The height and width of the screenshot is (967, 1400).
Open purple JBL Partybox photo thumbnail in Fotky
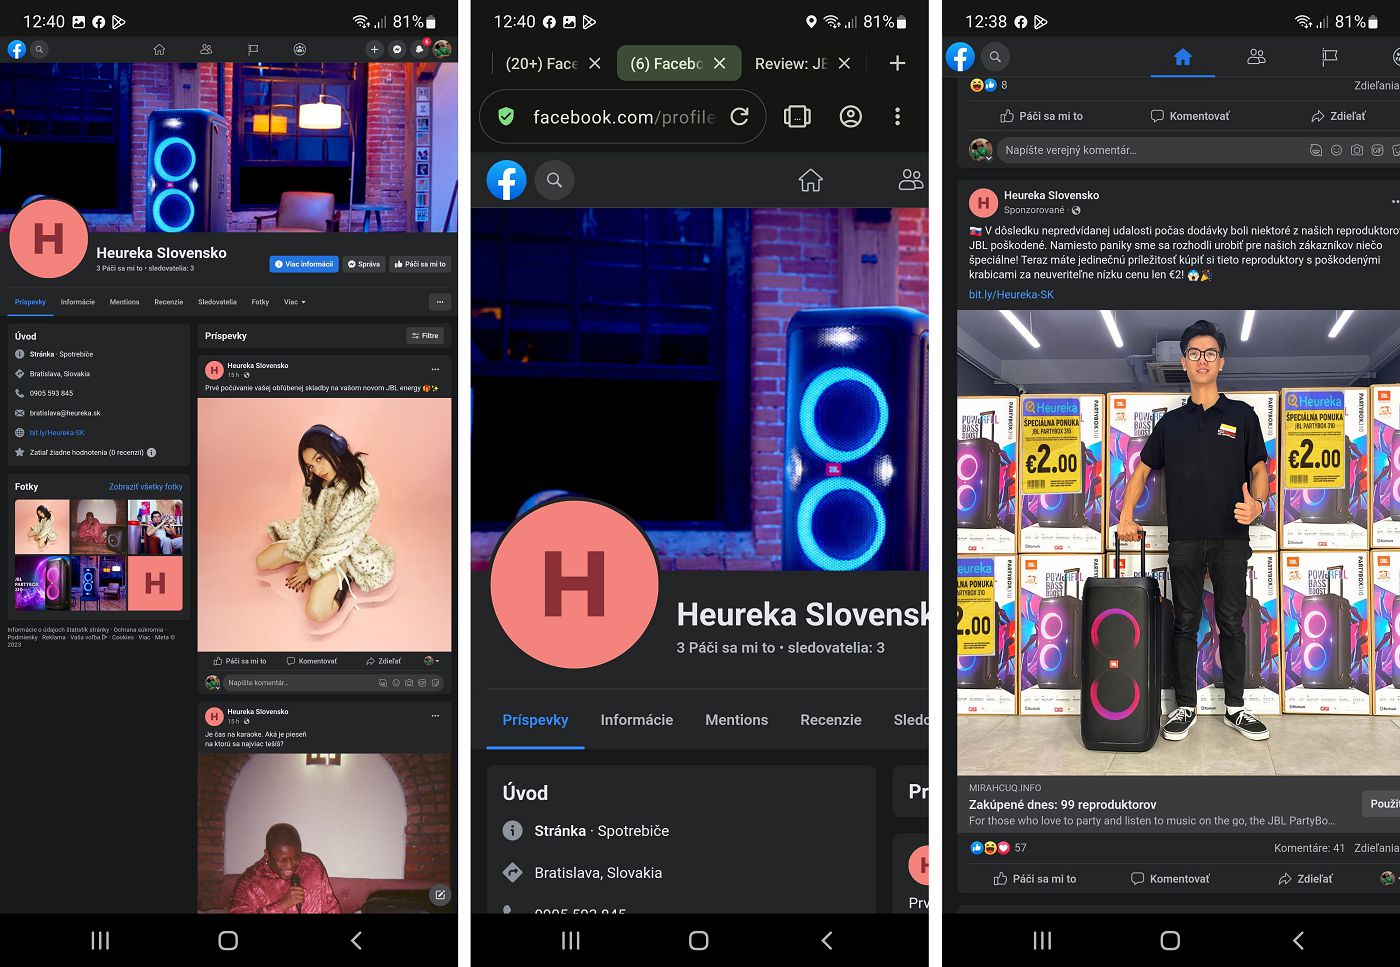(x=42, y=583)
